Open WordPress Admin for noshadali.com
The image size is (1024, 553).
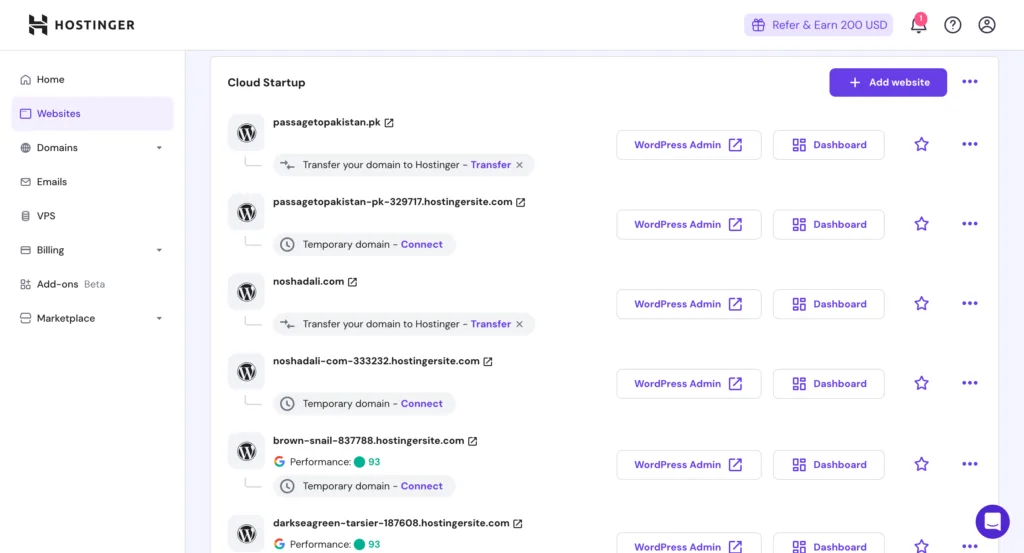[688, 304]
